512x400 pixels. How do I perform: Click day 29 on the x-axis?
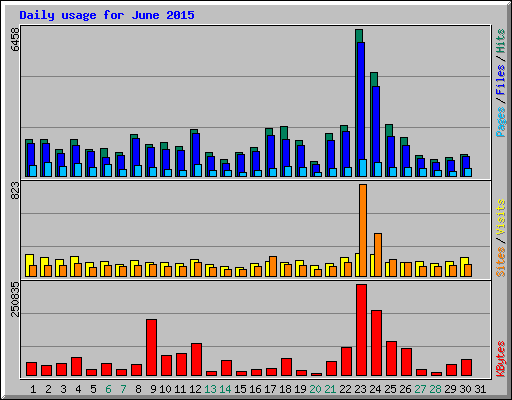tap(450, 389)
